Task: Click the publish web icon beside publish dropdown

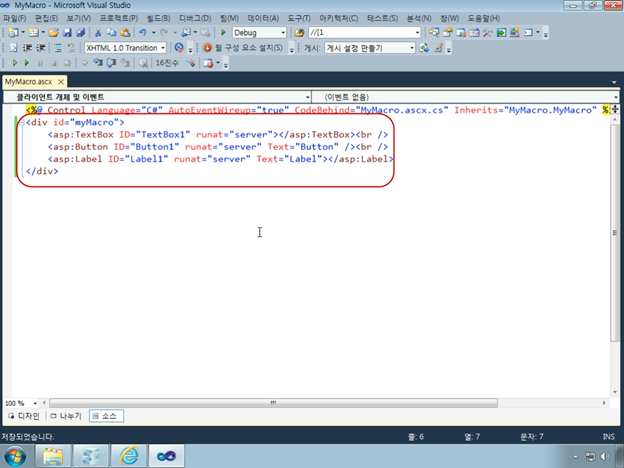Action: pos(424,48)
